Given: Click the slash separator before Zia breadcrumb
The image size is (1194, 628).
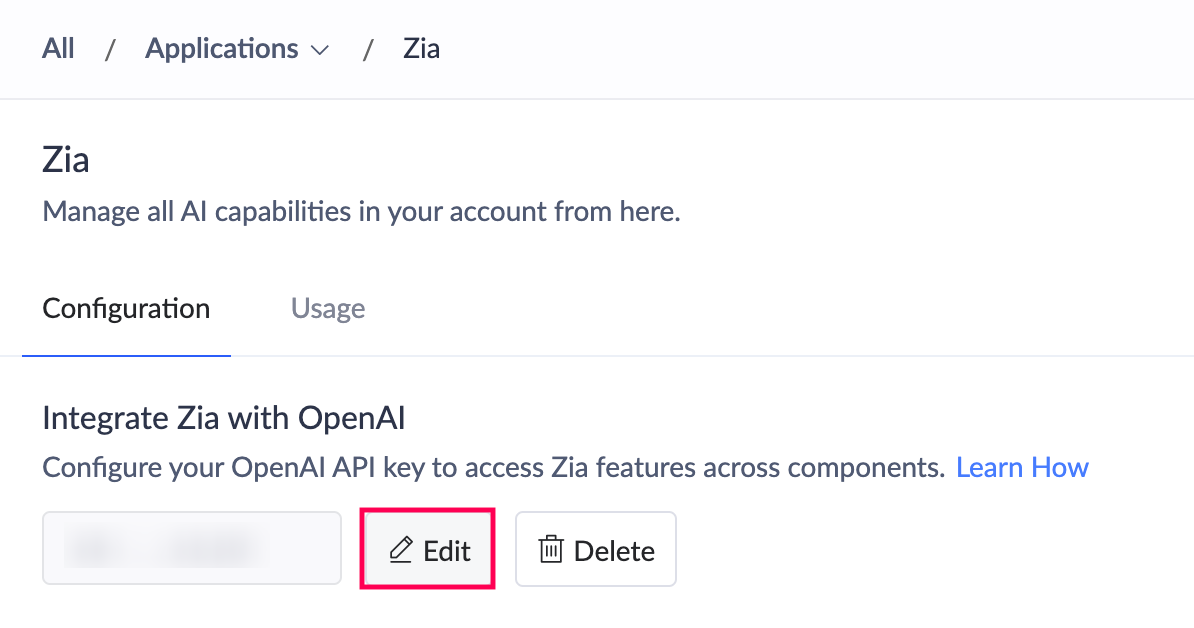Looking at the screenshot, I should [x=368, y=49].
